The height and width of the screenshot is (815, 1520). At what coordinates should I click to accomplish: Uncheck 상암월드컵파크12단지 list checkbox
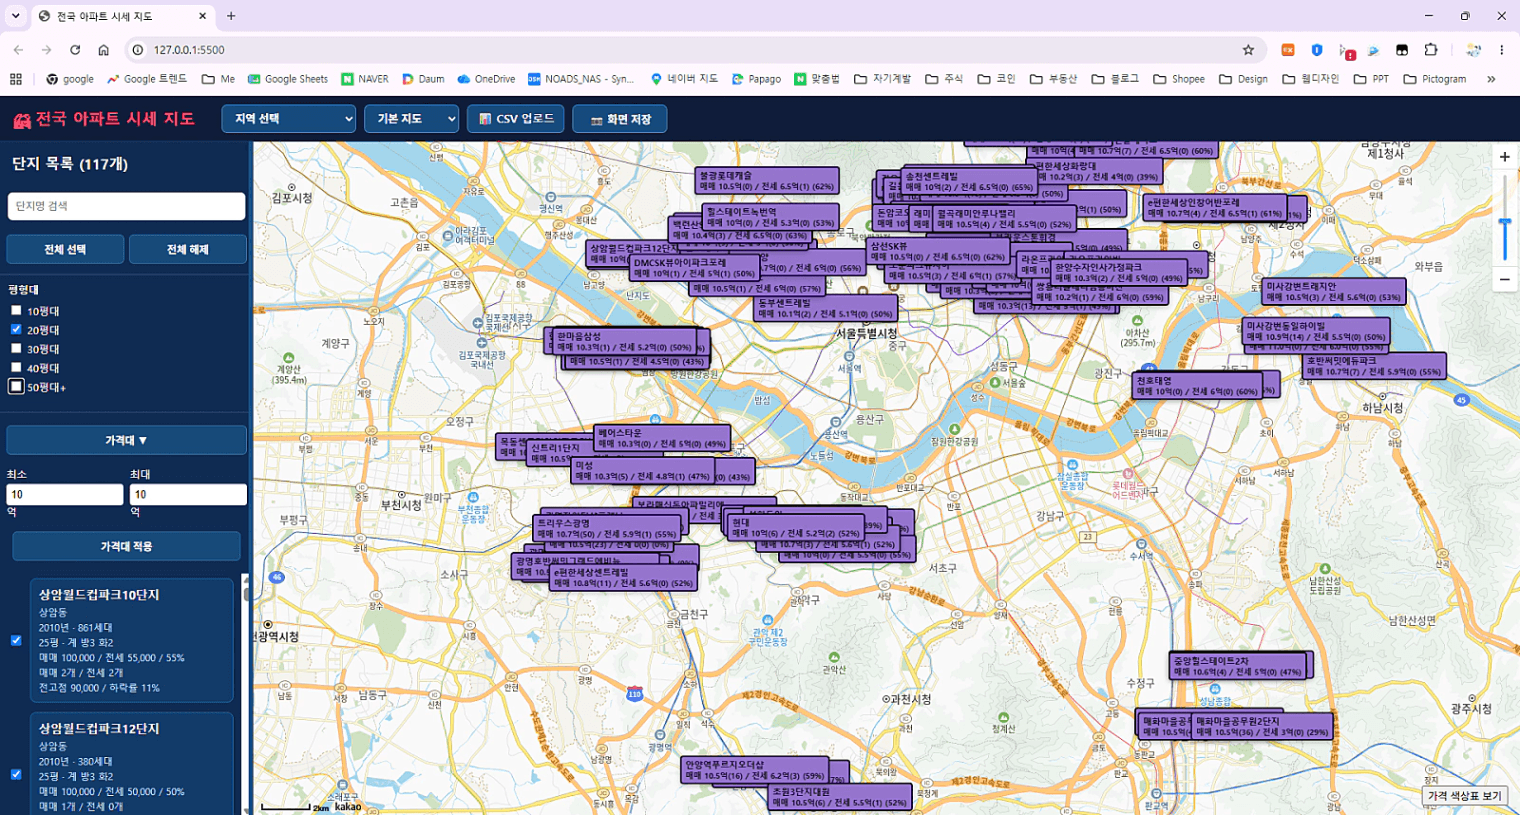pos(16,774)
